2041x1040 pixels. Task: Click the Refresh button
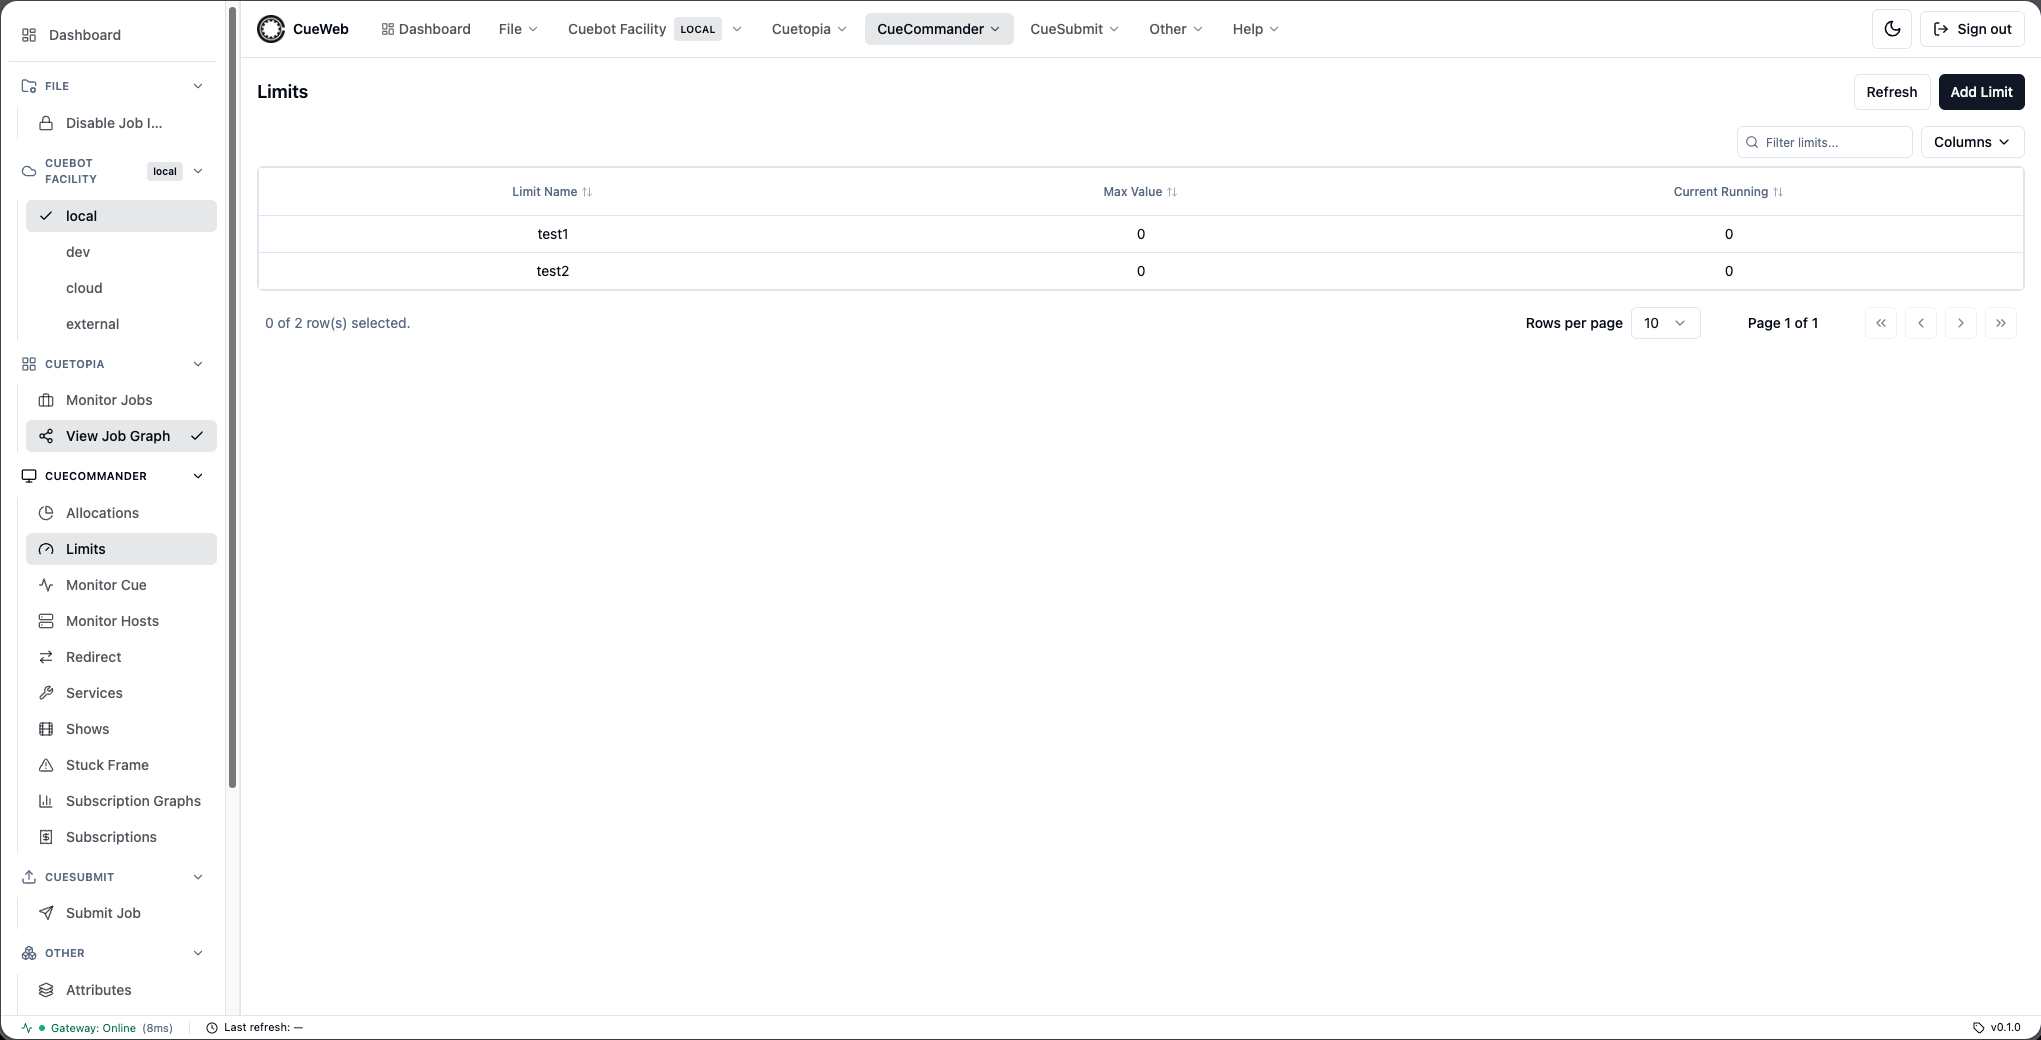click(1891, 92)
